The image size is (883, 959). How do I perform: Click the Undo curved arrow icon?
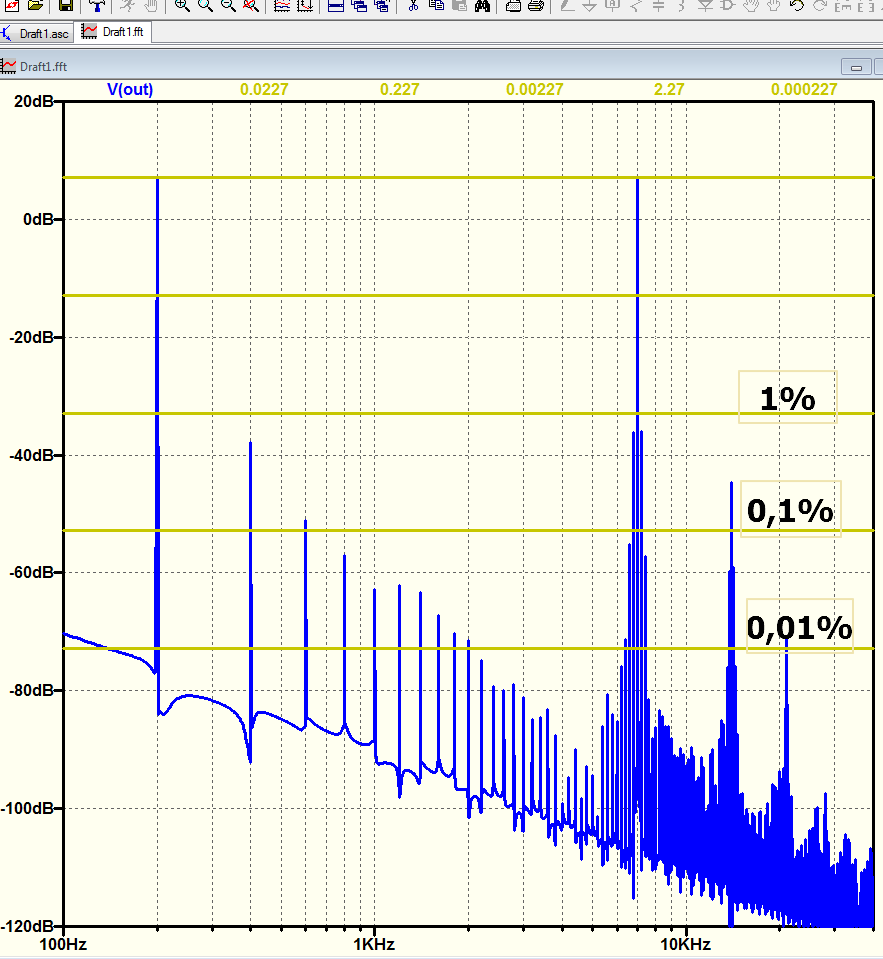click(x=797, y=6)
